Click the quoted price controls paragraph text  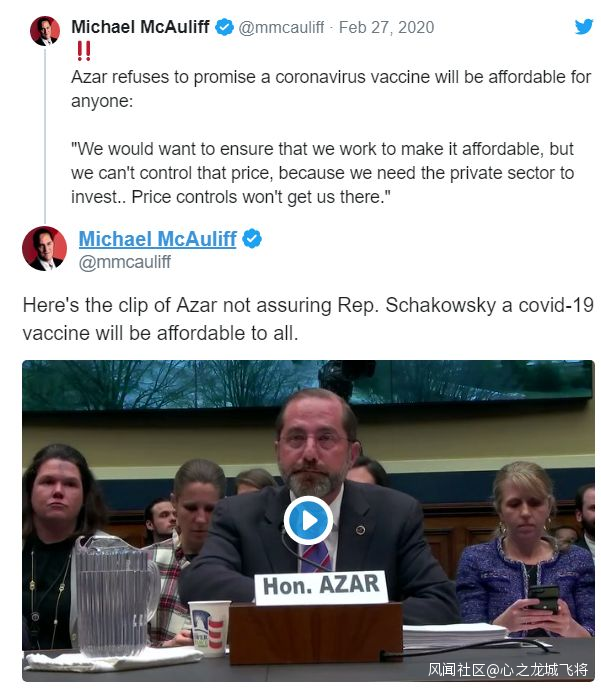323,173
